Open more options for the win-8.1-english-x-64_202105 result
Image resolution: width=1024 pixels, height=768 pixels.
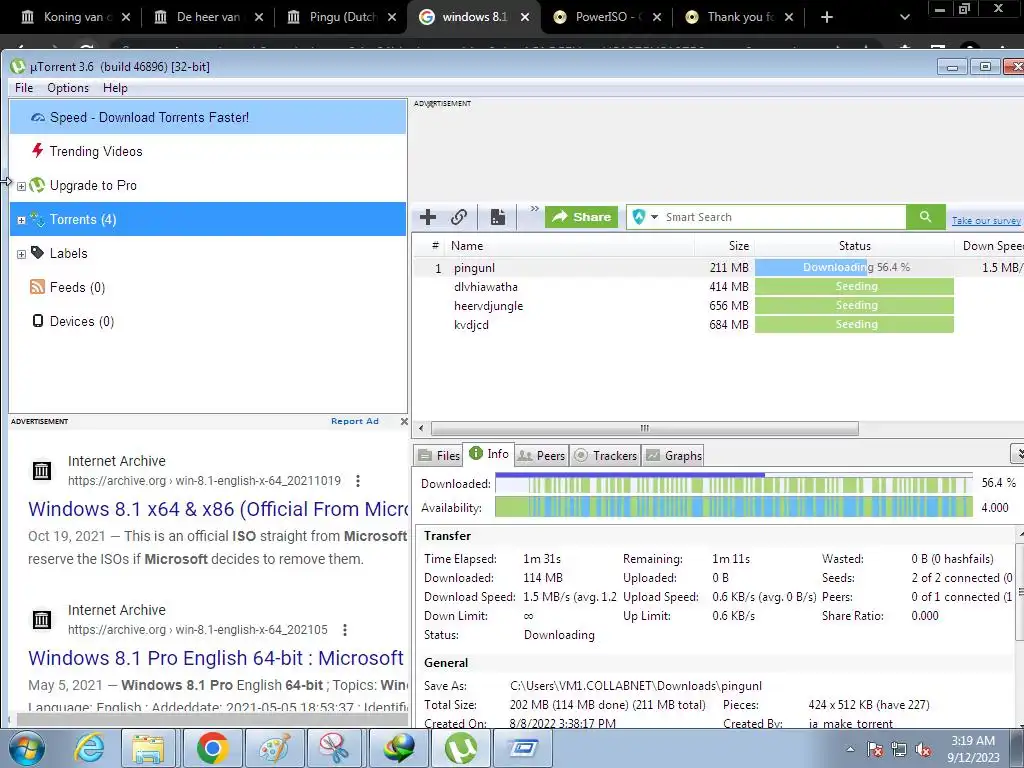point(345,630)
